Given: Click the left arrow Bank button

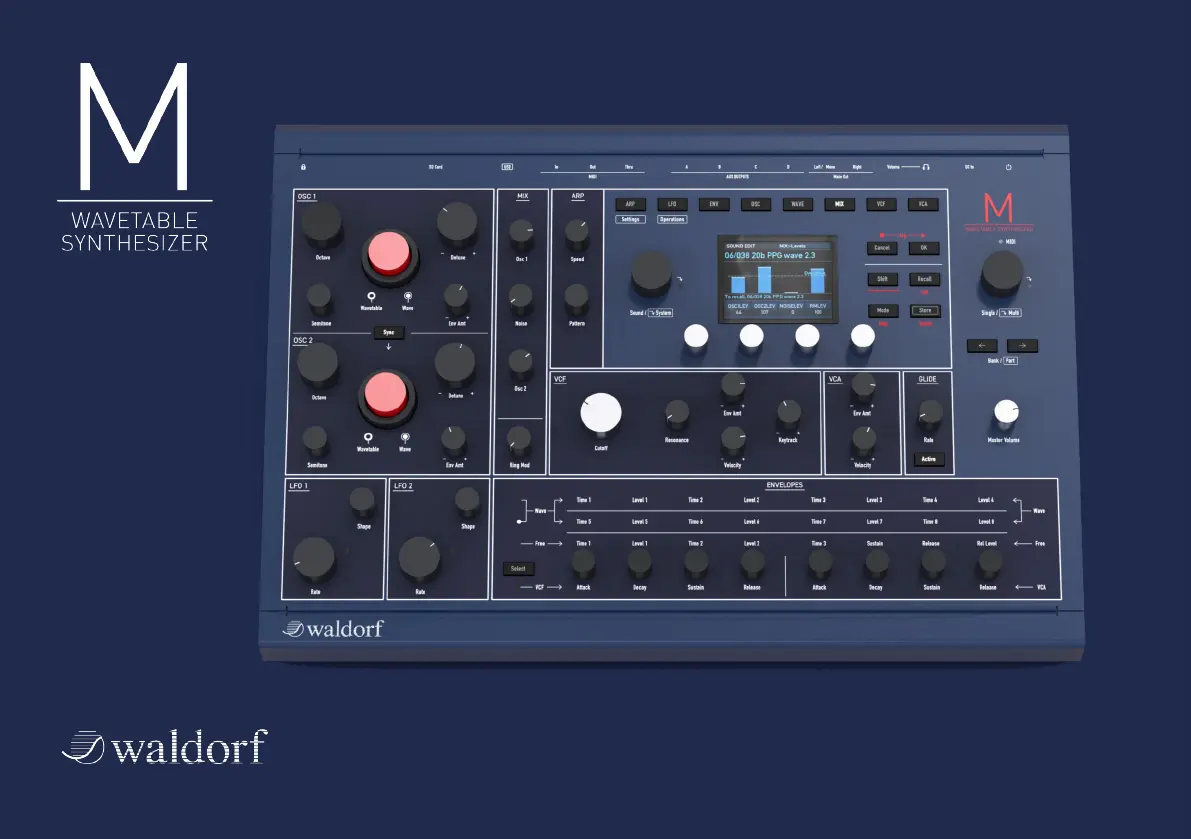Looking at the screenshot, I should point(981,345).
